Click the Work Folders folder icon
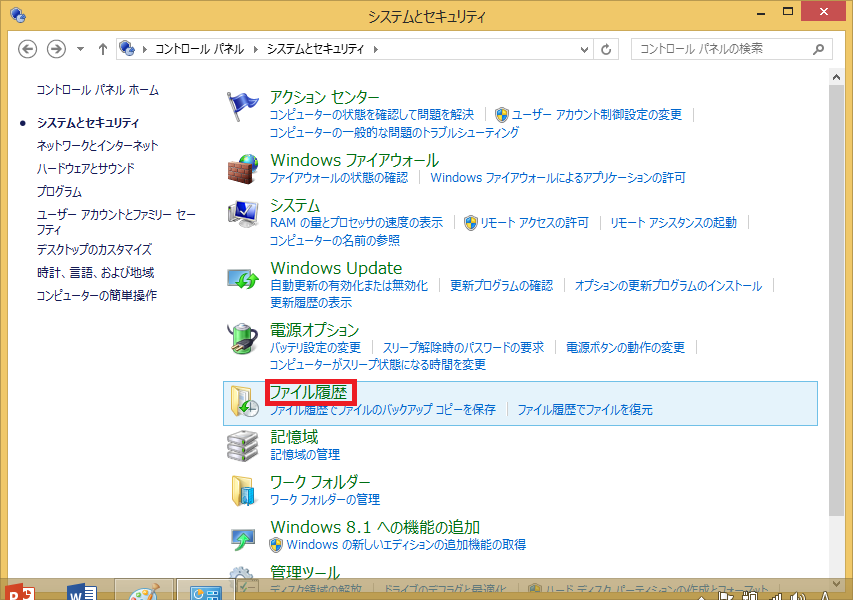Viewport: 853px width, 600px height. point(243,491)
